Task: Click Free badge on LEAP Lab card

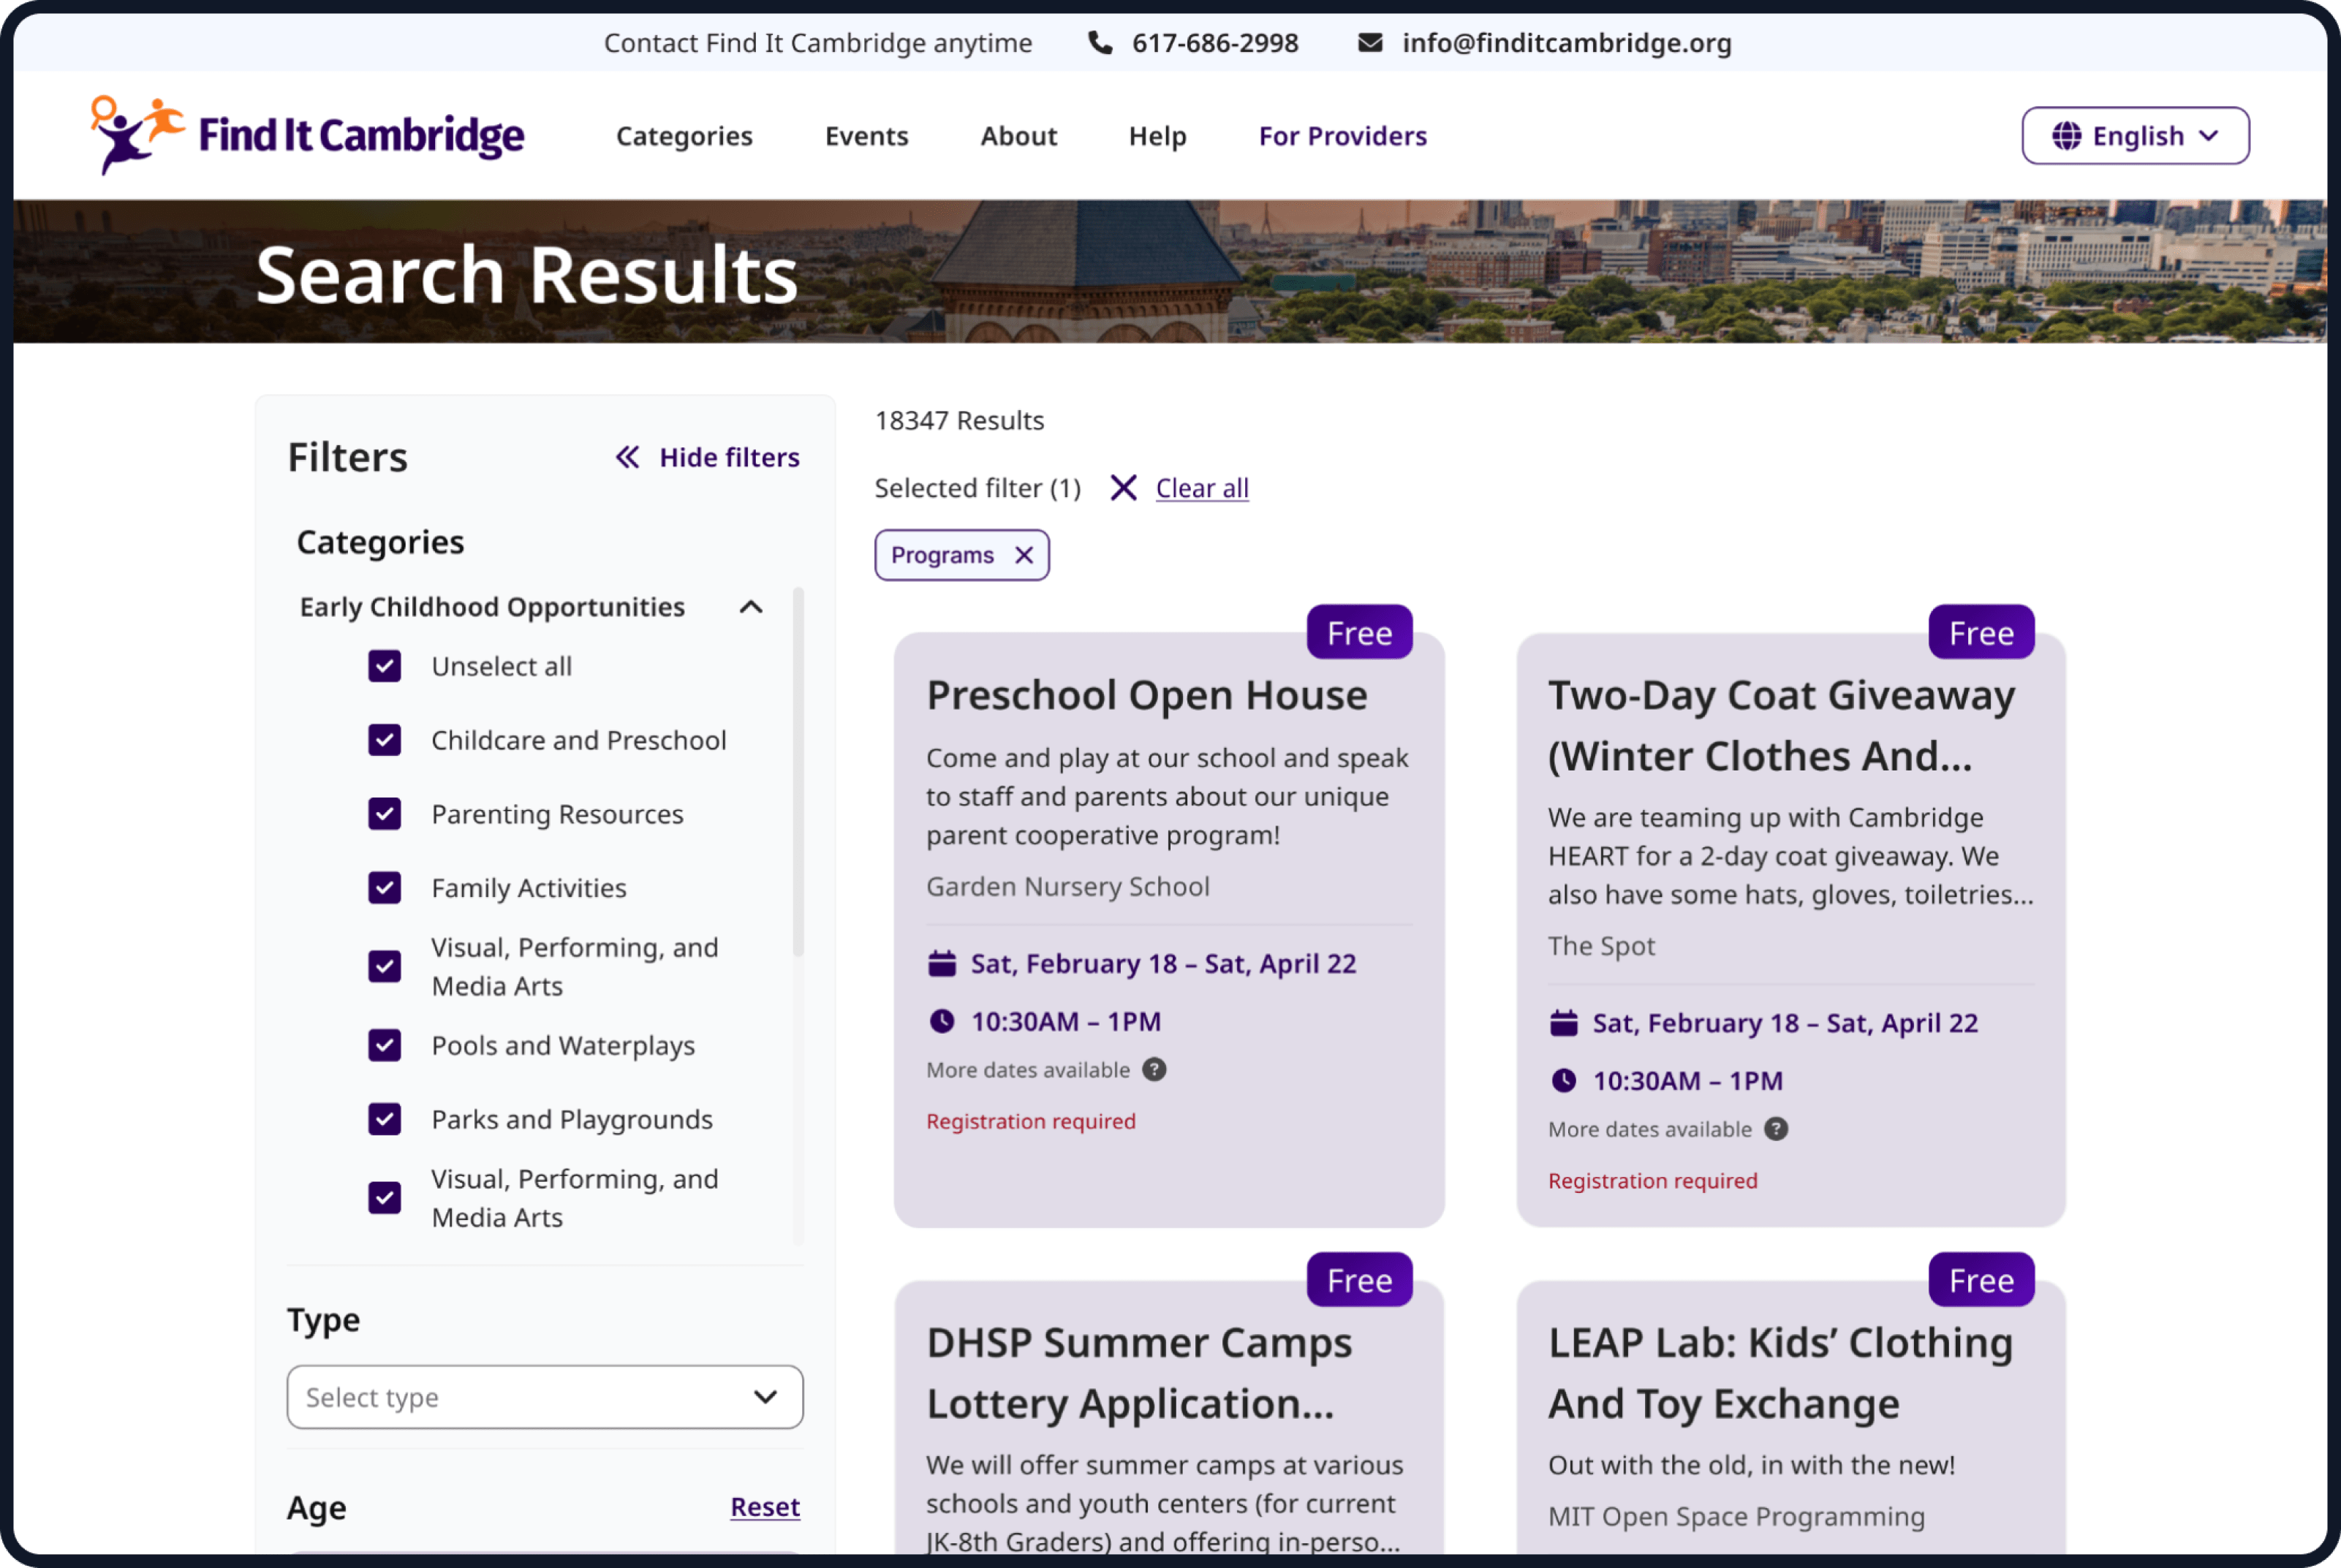Action: pos(1981,1279)
